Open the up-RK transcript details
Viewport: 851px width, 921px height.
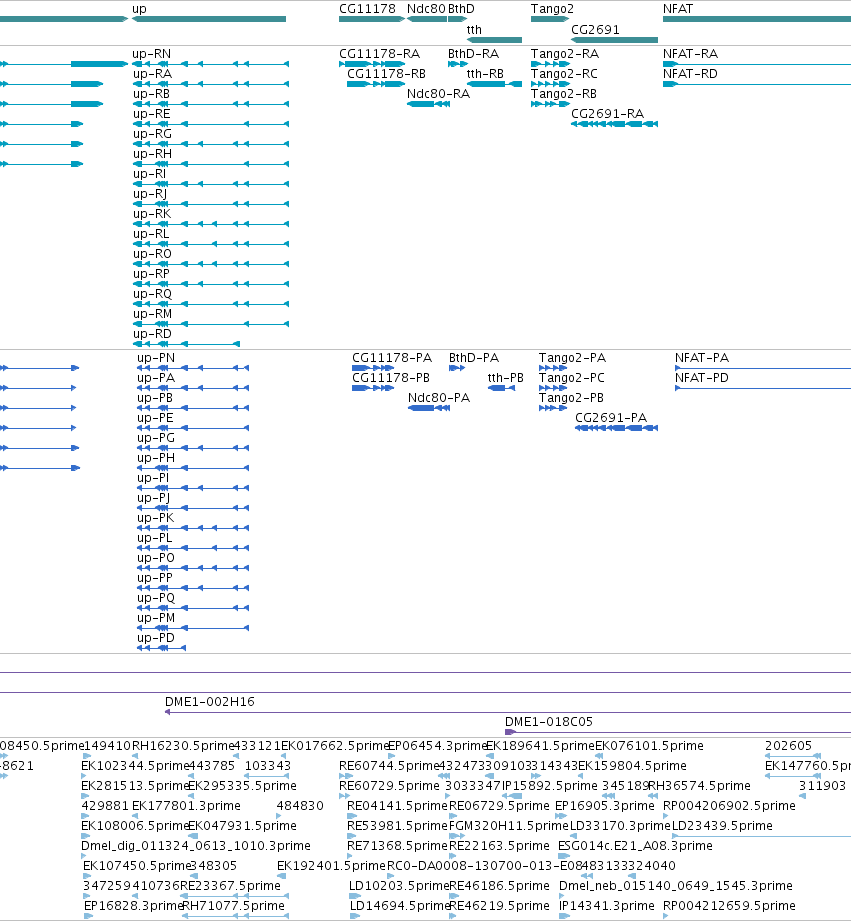[210, 224]
